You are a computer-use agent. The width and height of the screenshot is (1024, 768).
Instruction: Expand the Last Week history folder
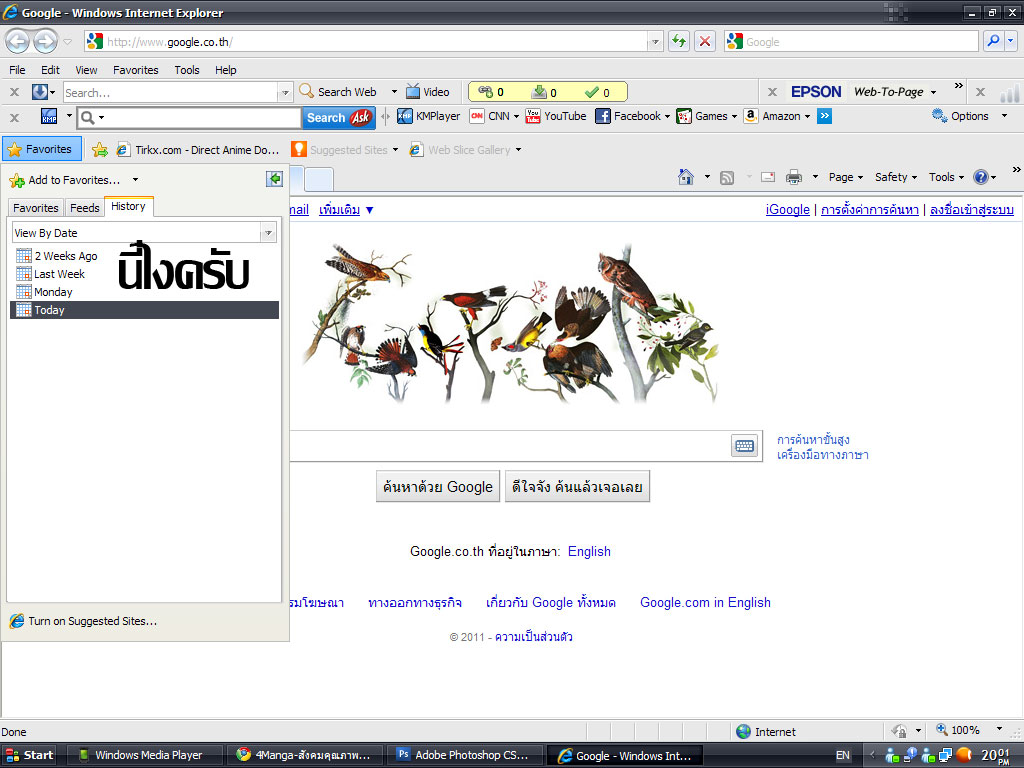pyautogui.click(x=51, y=274)
